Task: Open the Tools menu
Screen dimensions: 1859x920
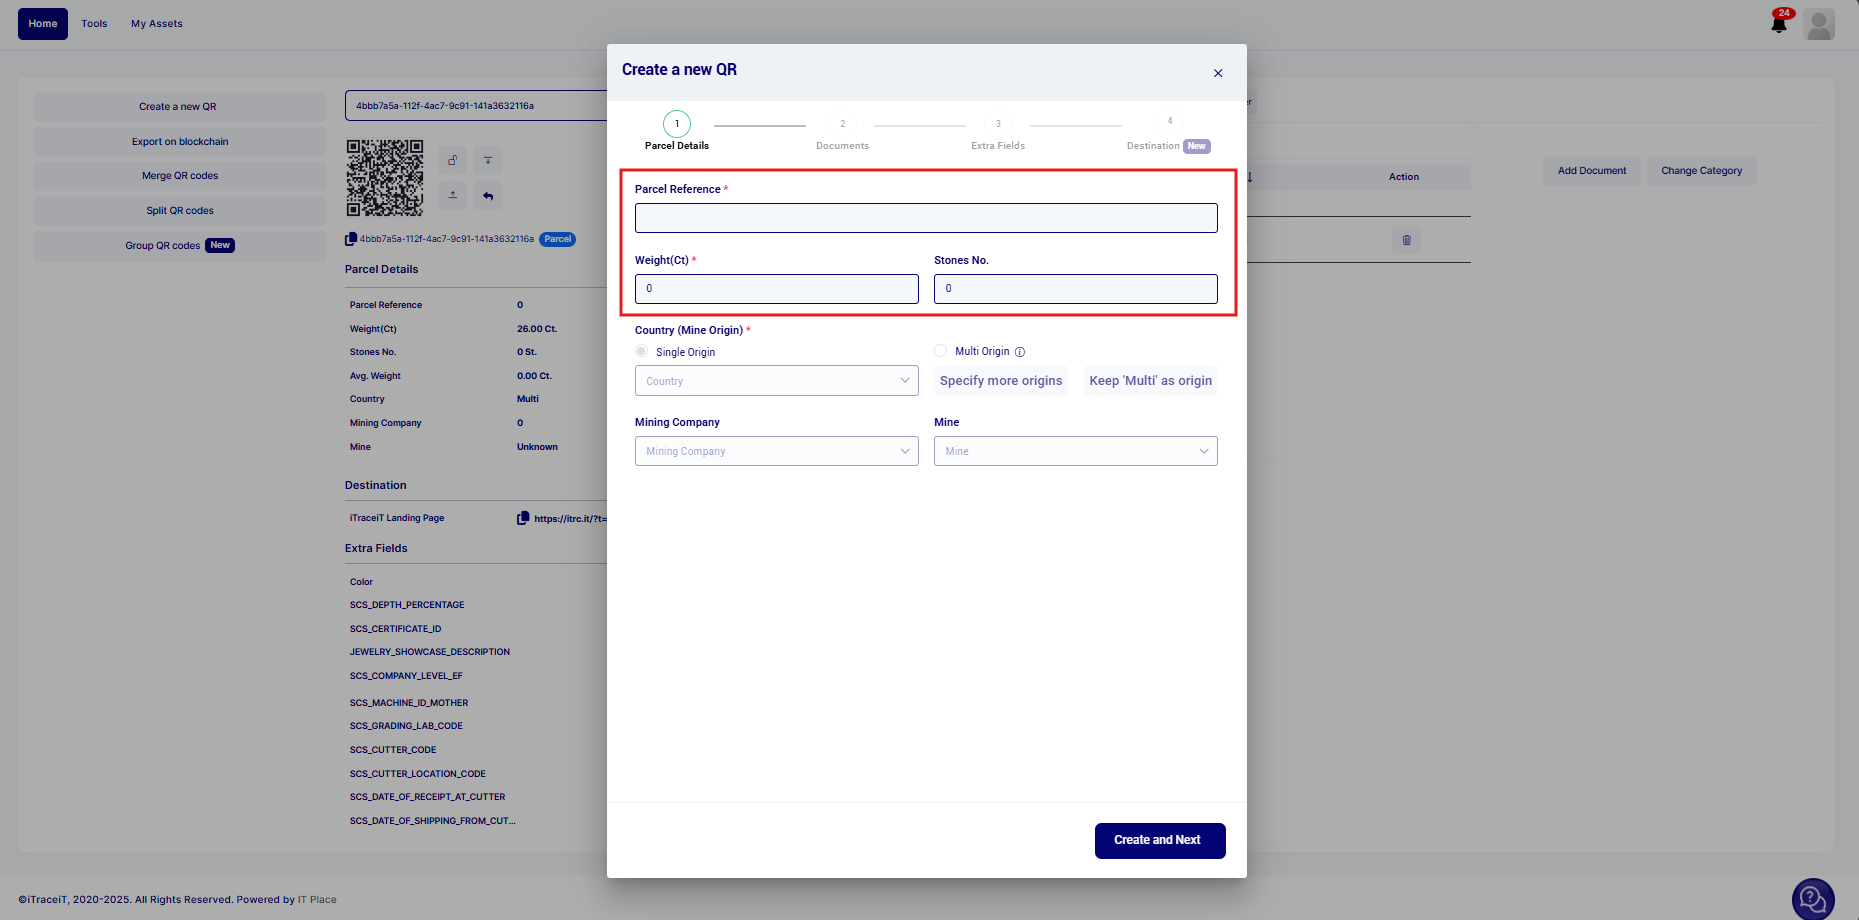Action: tap(94, 24)
